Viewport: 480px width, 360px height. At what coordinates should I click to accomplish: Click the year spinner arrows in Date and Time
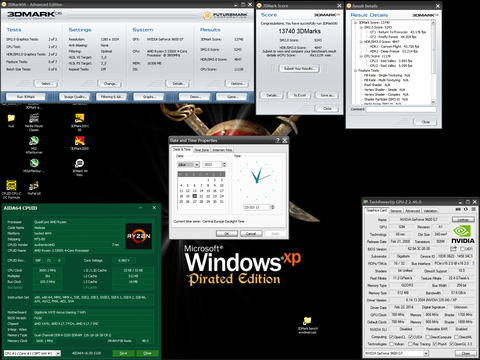224,165
